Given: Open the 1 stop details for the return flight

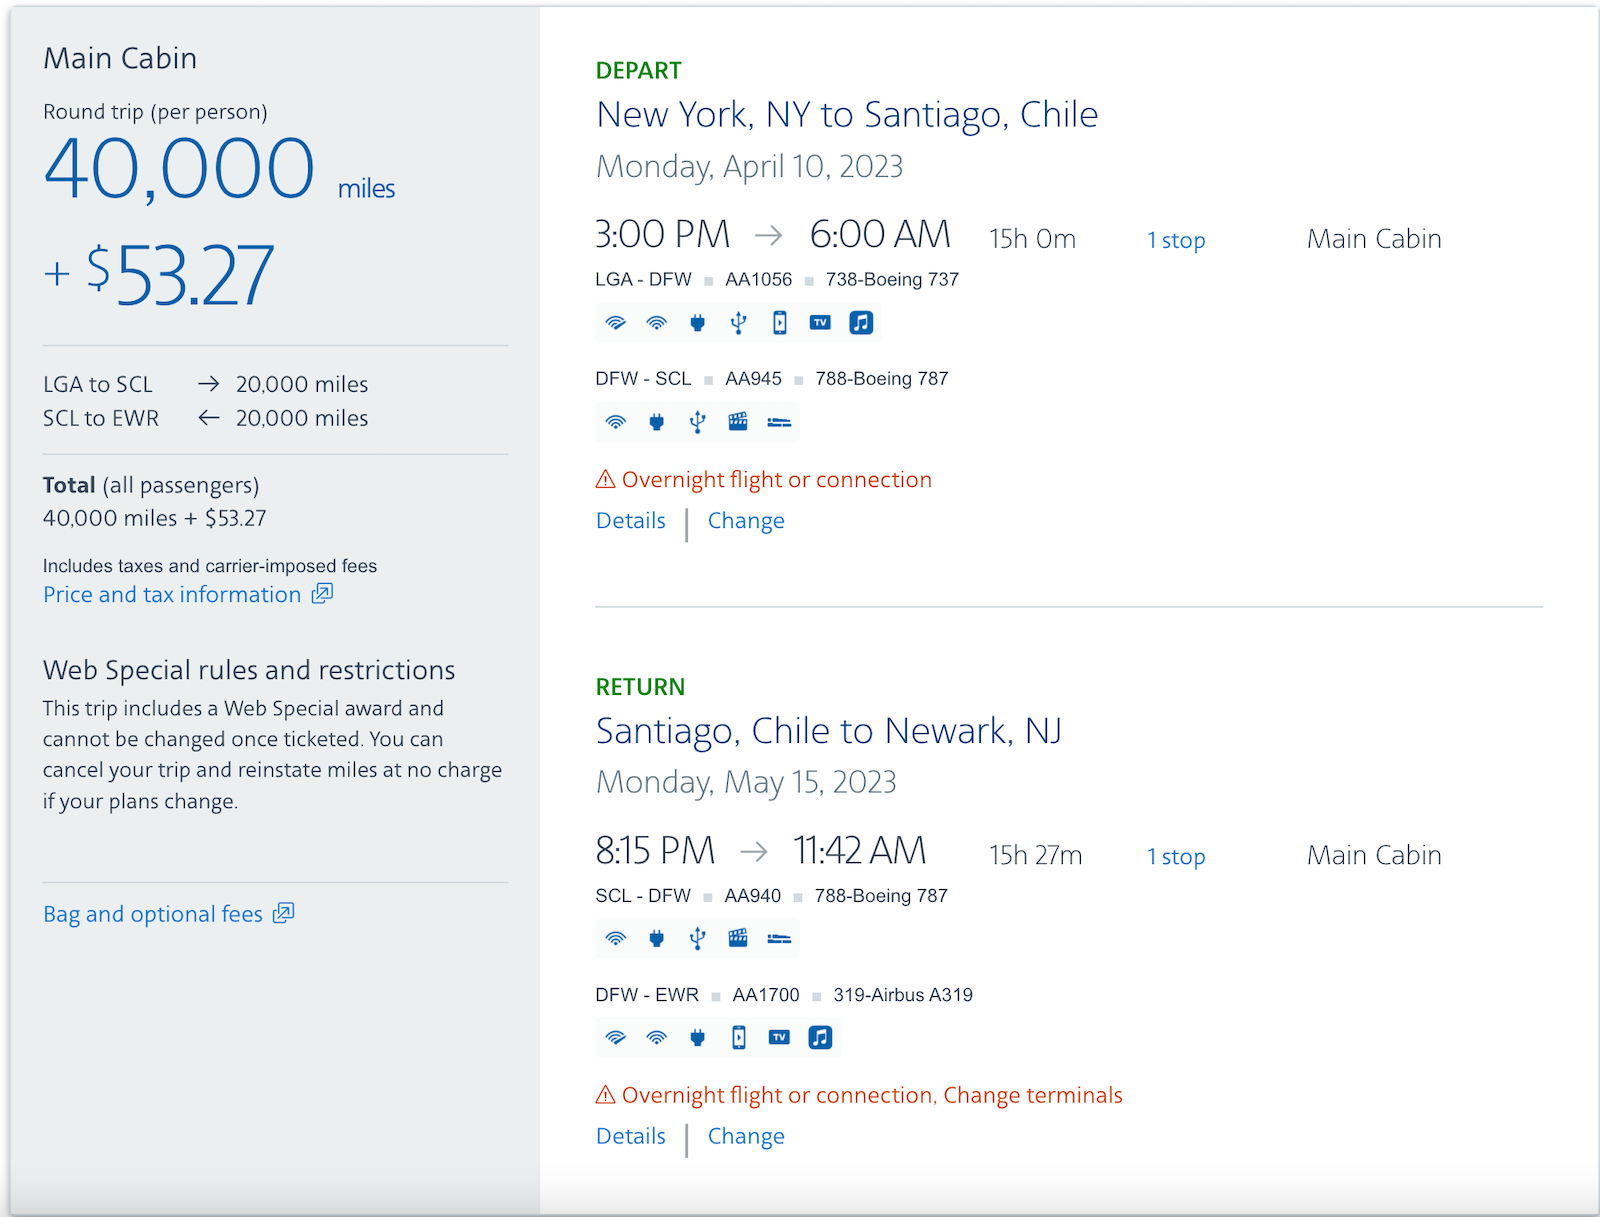Looking at the screenshot, I should click(x=1175, y=856).
